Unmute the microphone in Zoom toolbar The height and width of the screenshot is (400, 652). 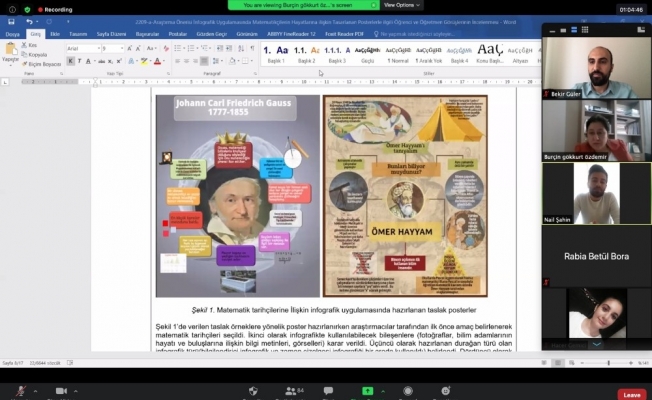(17, 390)
